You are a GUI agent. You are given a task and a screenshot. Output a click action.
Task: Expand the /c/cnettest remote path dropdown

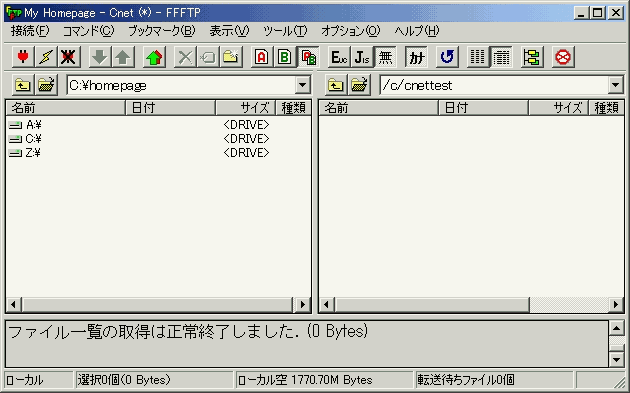click(615, 85)
